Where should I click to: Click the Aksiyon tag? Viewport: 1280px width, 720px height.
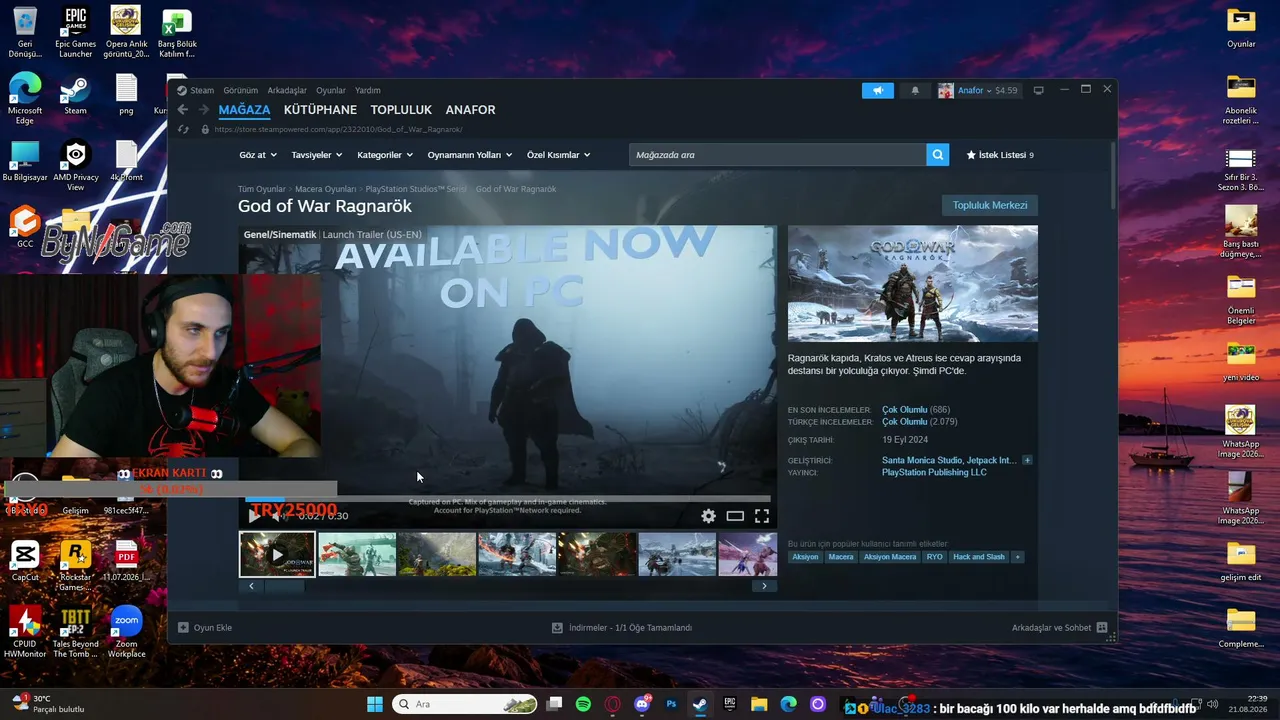pos(805,557)
